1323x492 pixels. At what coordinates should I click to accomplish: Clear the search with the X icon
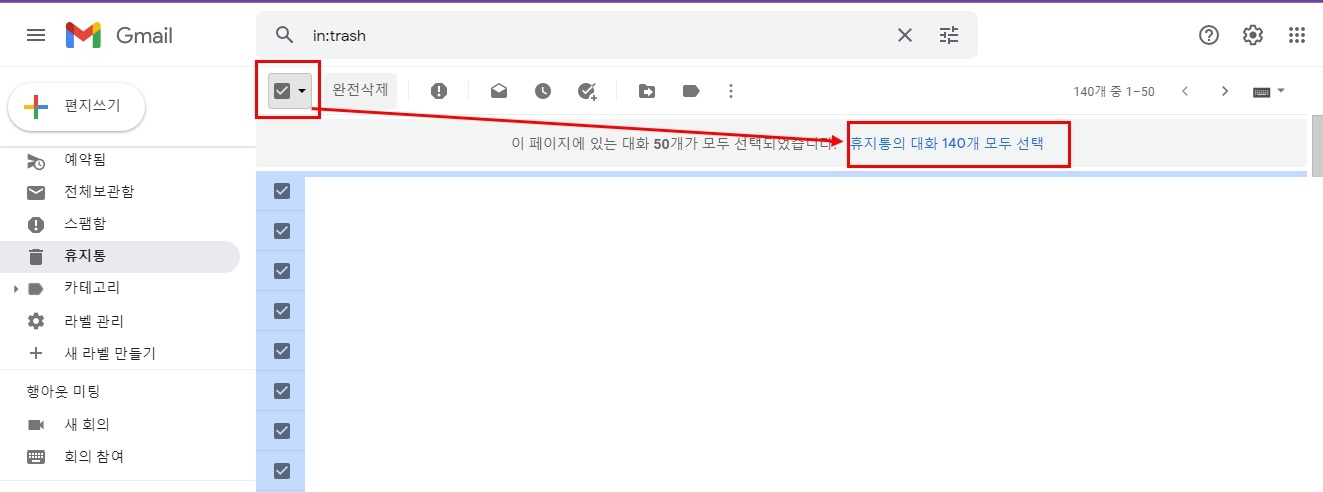click(x=905, y=35)
